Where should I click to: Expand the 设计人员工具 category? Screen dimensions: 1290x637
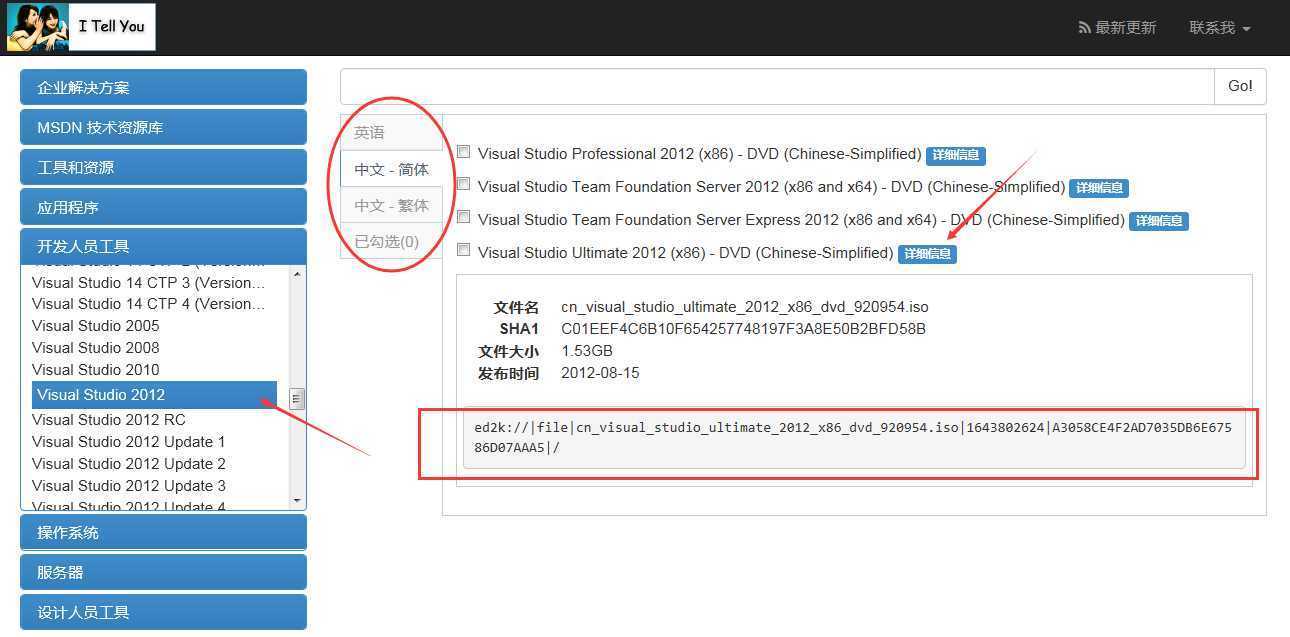pos(163,612)
